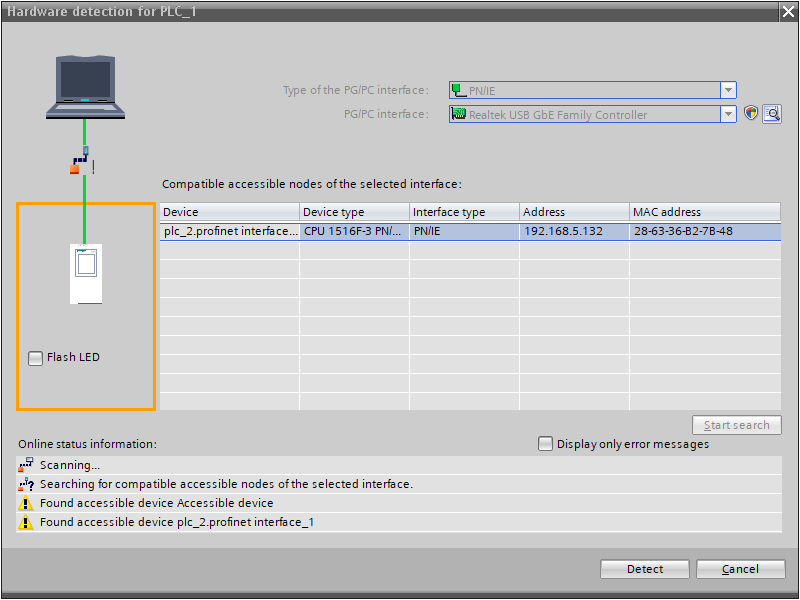Click address 192.168.5.132 cell
The height and width of the screenshot is (600, 800).
(x=574, y=231)
